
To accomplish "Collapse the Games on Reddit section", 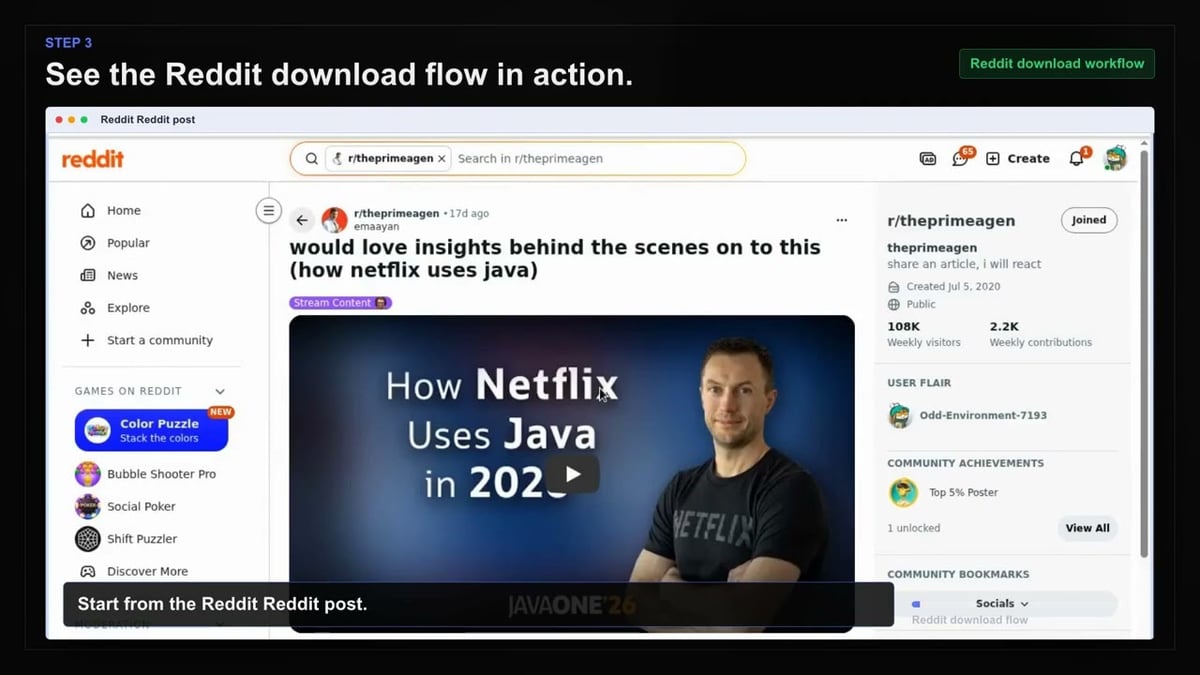I will [220, 391].
